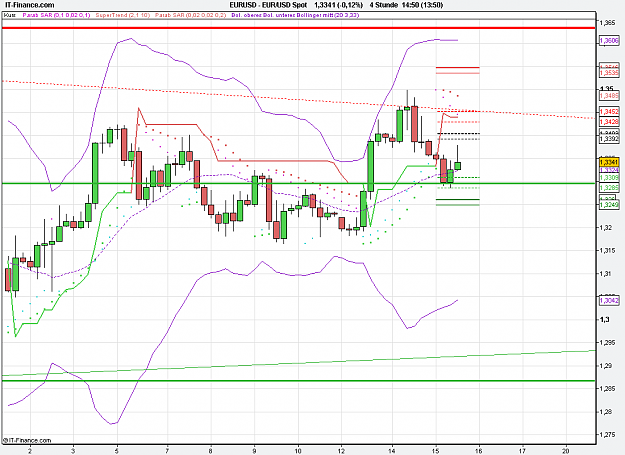The width and height of the screenshot is (625, 455).
Task: Click the 1,315 price axis label
Action: pyautogui.click(x=607, y=251)
